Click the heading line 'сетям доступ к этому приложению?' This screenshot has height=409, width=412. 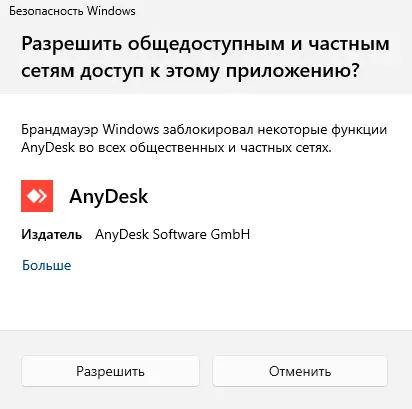(191, 71)
